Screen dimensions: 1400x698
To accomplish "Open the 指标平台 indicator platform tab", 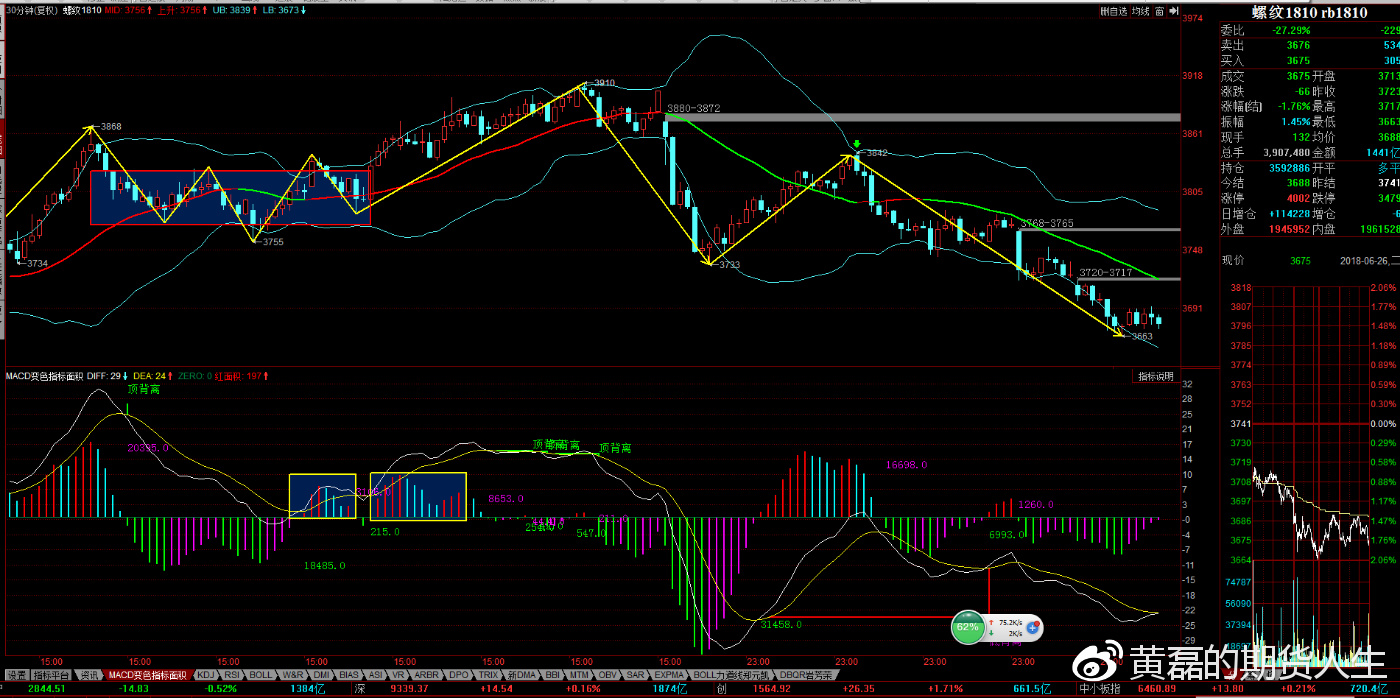I will (53, 675).
